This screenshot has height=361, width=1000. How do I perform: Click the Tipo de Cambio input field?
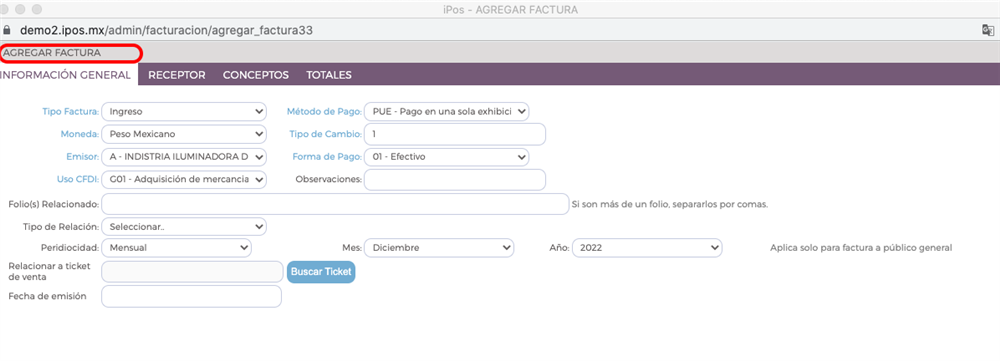point(455,134)
